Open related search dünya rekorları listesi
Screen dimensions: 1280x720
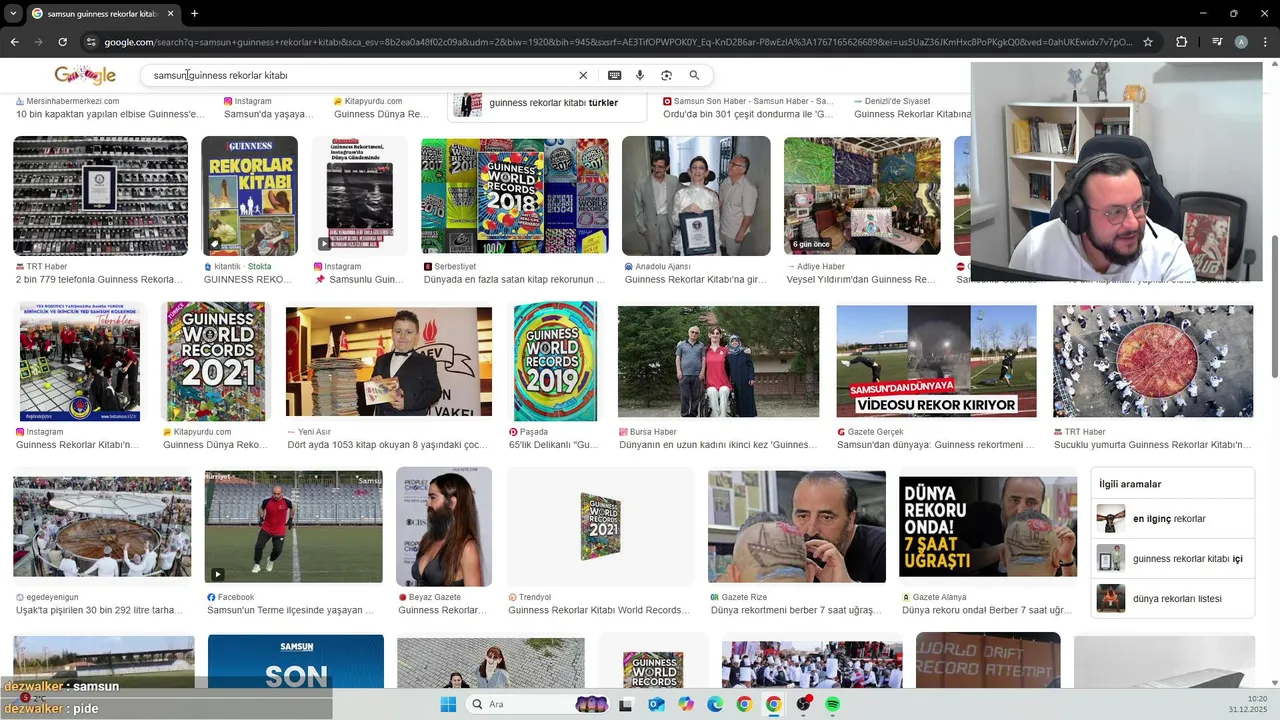(x=1173, y=599)
